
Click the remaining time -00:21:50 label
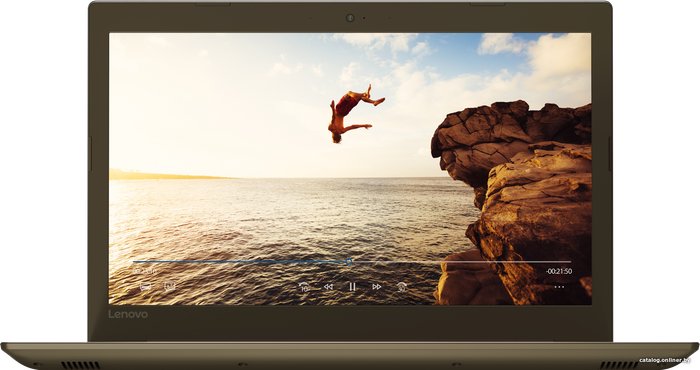pos(558,271)
